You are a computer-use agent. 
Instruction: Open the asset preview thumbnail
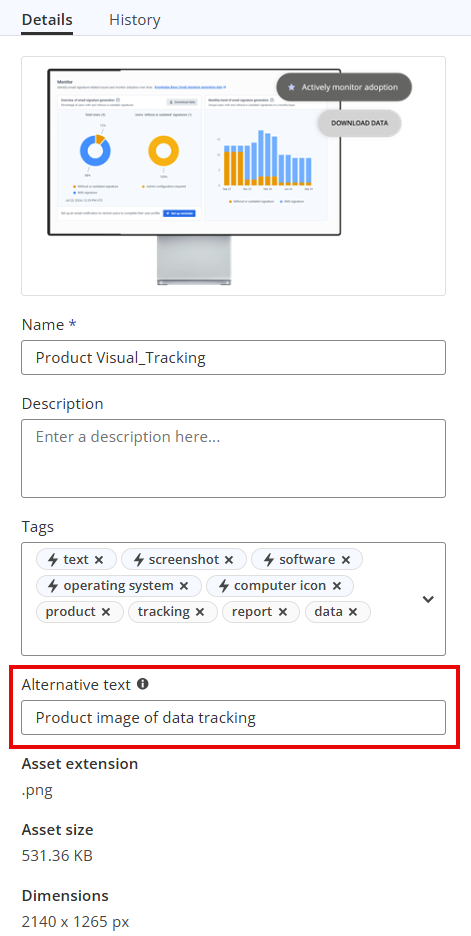pyautogui.click(x=233, y=176)
